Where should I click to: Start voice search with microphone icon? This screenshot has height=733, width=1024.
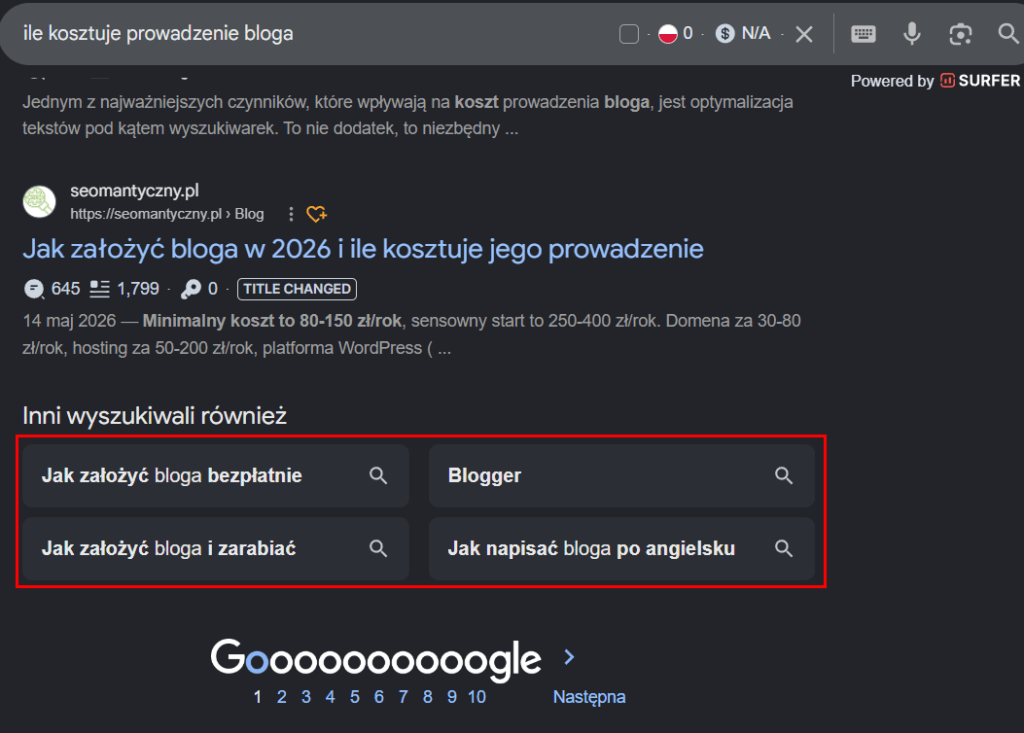coord(912,33)
